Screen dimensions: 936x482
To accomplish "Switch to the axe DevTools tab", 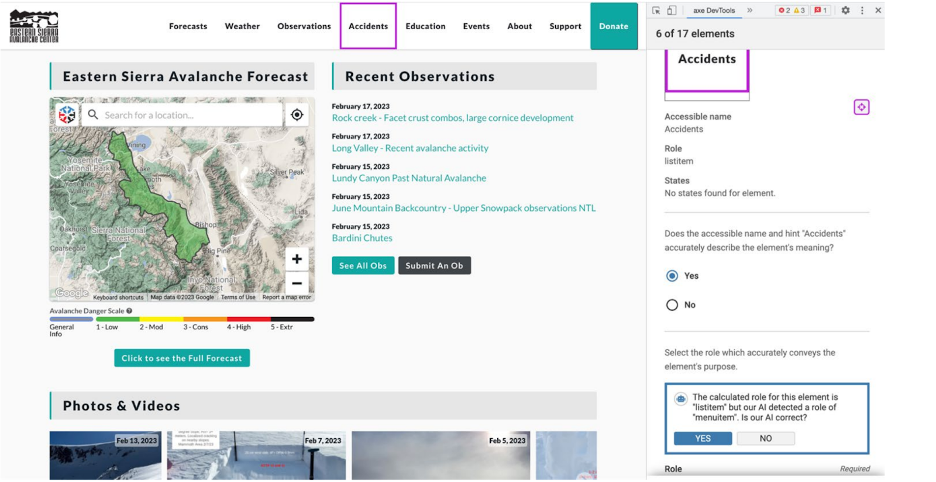I will (714, 10).
